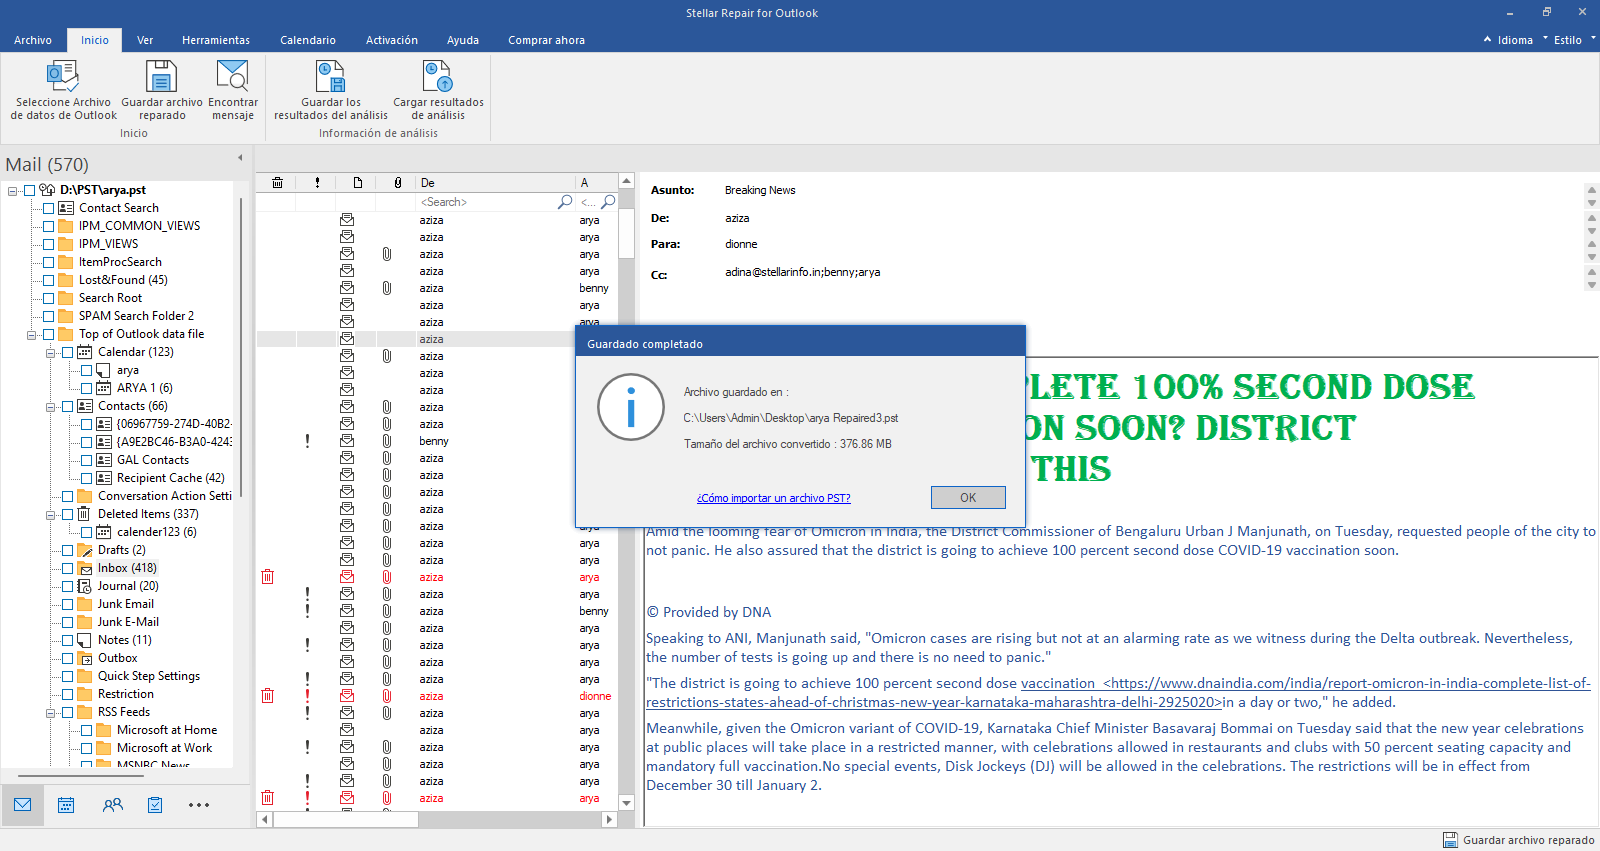The width and height of the screenshot is (1600, 851).
Task: Check the Contact Search checkbox
Action: 48,208
